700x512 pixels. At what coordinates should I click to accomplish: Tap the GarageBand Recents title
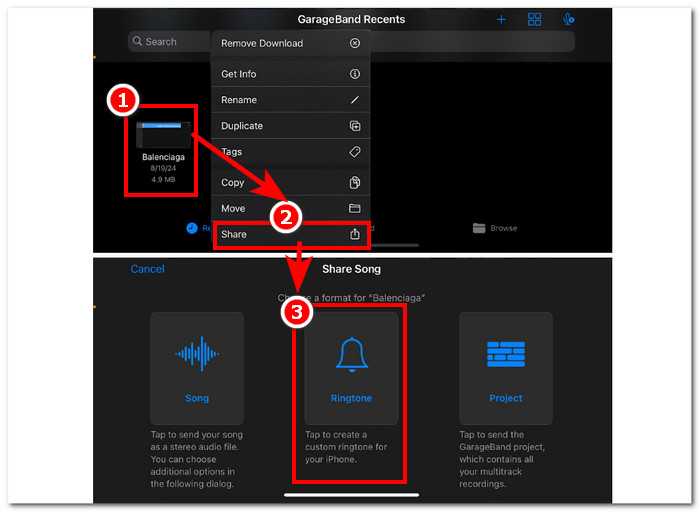[x=351, y=20]
